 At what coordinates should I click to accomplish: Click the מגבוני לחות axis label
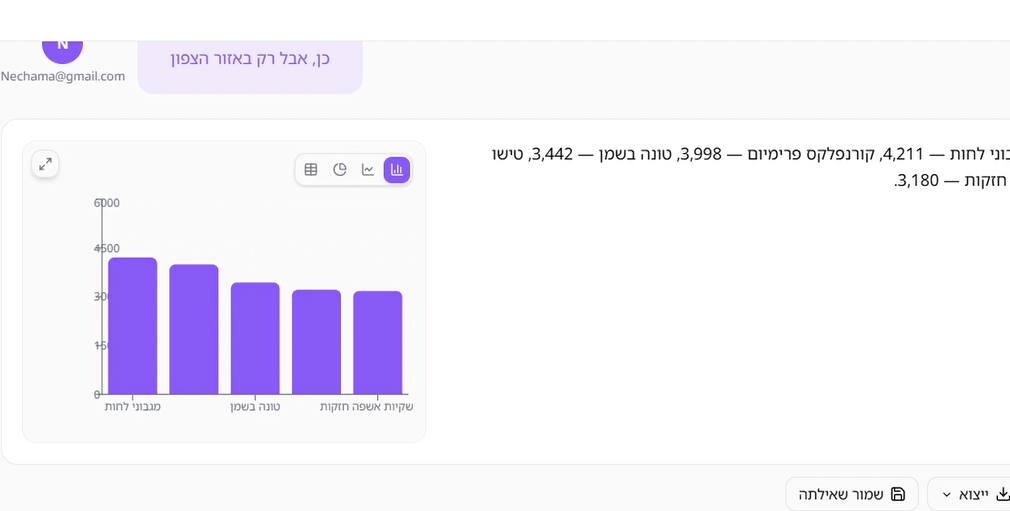click(x=133, y=407)
